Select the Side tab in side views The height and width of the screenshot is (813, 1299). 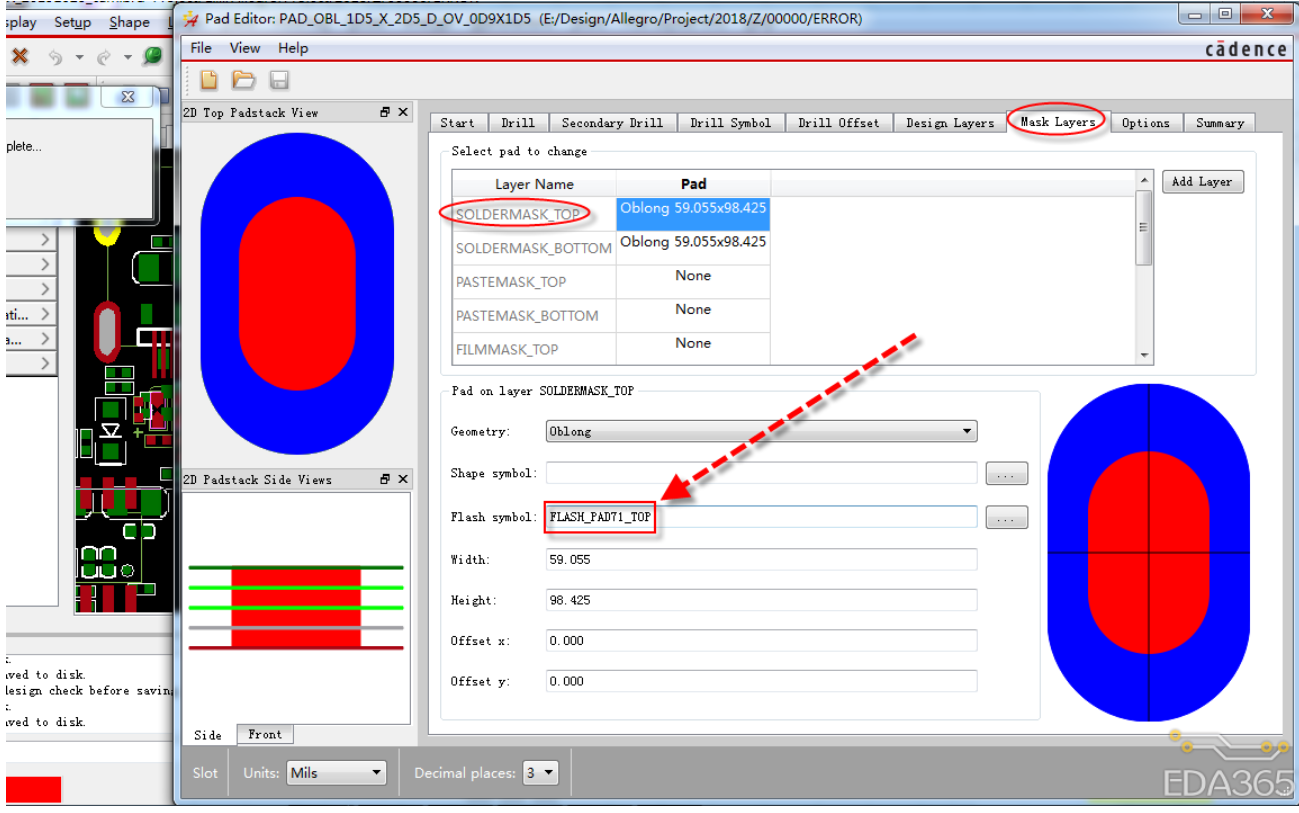(x=208, y=735)
